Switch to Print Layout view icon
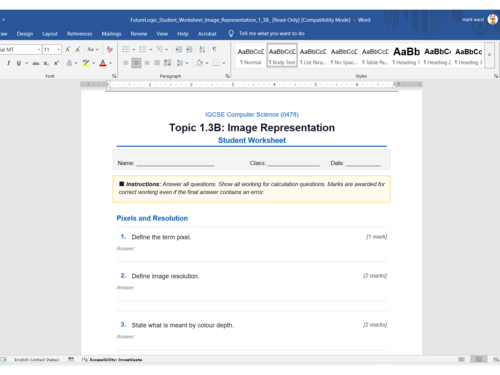This screenshot has height=375, width=500. pyautogui.click(x=479, y=359)
